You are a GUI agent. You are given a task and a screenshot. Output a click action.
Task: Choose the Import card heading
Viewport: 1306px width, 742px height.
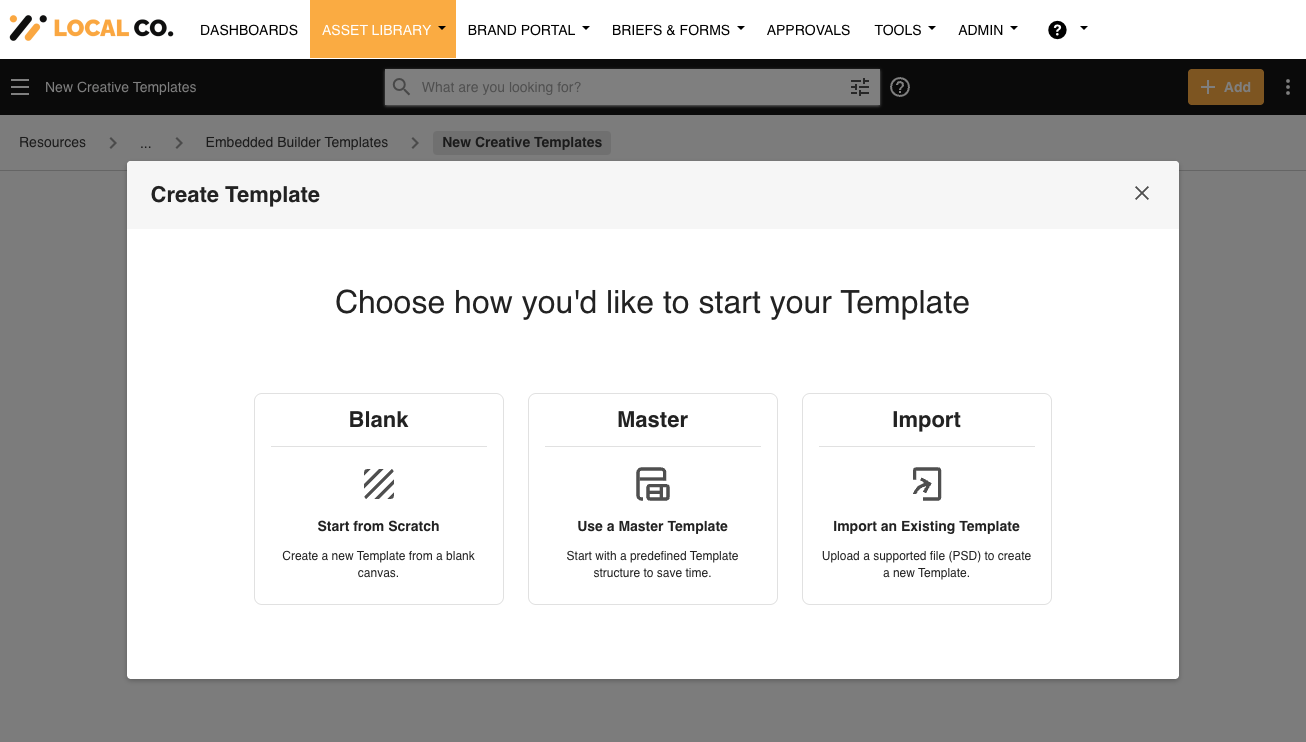[x=927, y=419]
